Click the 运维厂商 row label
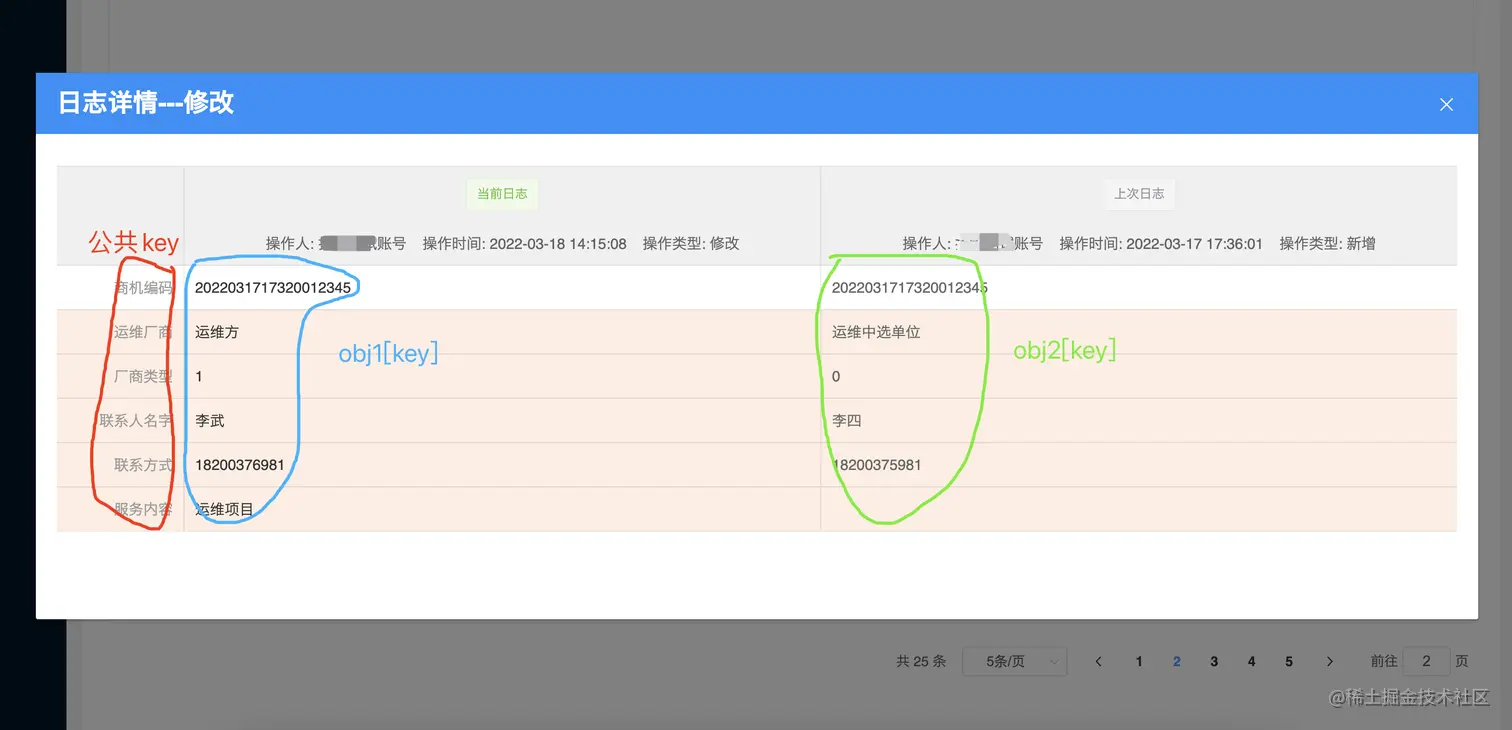The height and width of the screenshot is (730, 1512). 143,332
